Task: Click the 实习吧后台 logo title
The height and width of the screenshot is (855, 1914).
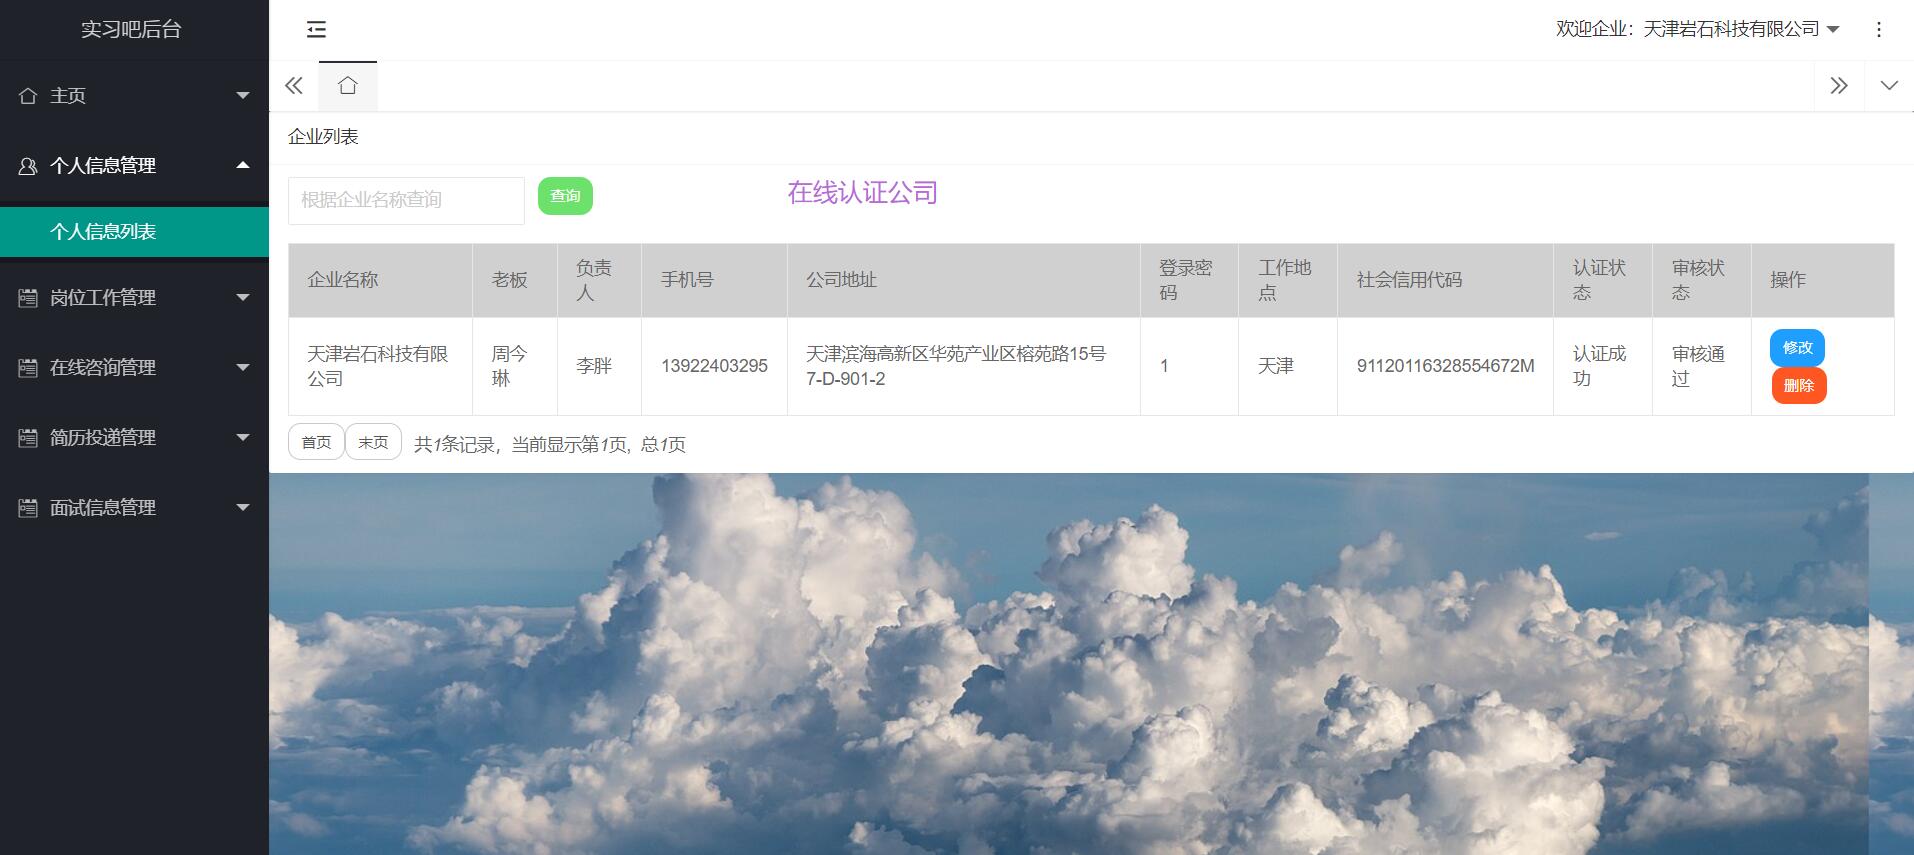Action: [x=131, y=30]
